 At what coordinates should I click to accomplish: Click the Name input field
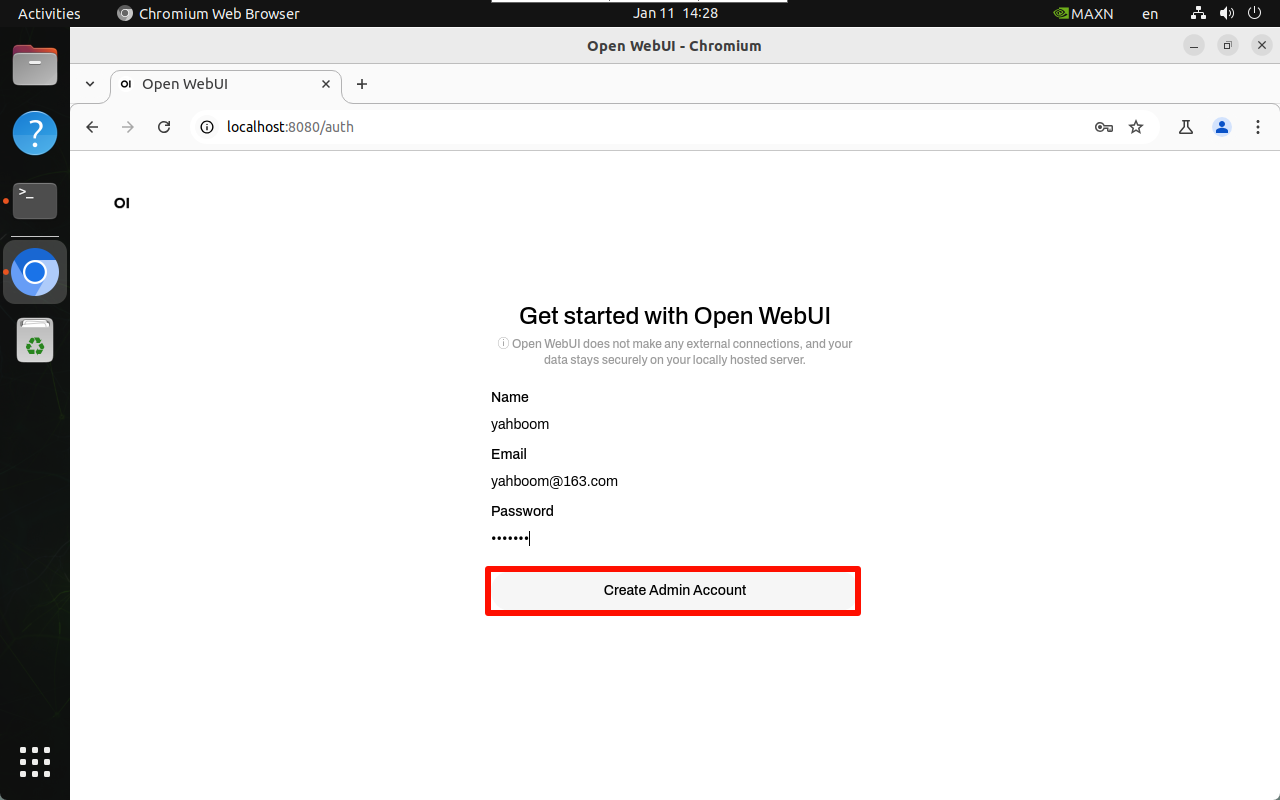[673, 424]
